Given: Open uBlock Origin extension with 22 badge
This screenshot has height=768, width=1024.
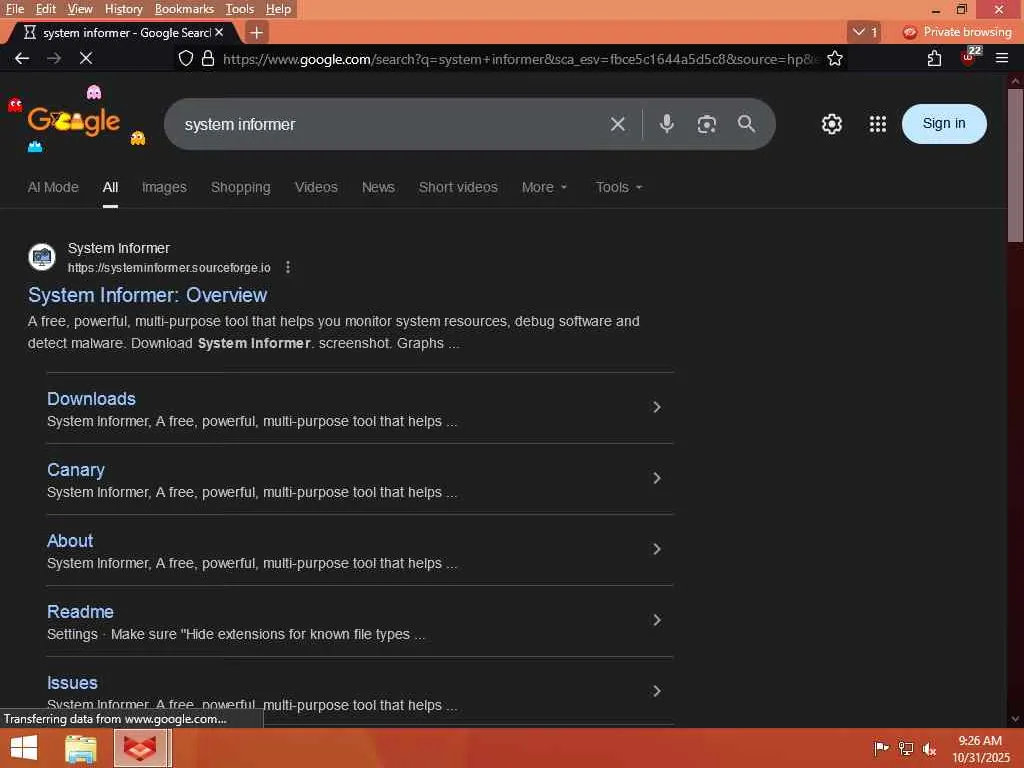Looking at the screenshot, I should 969,57.
